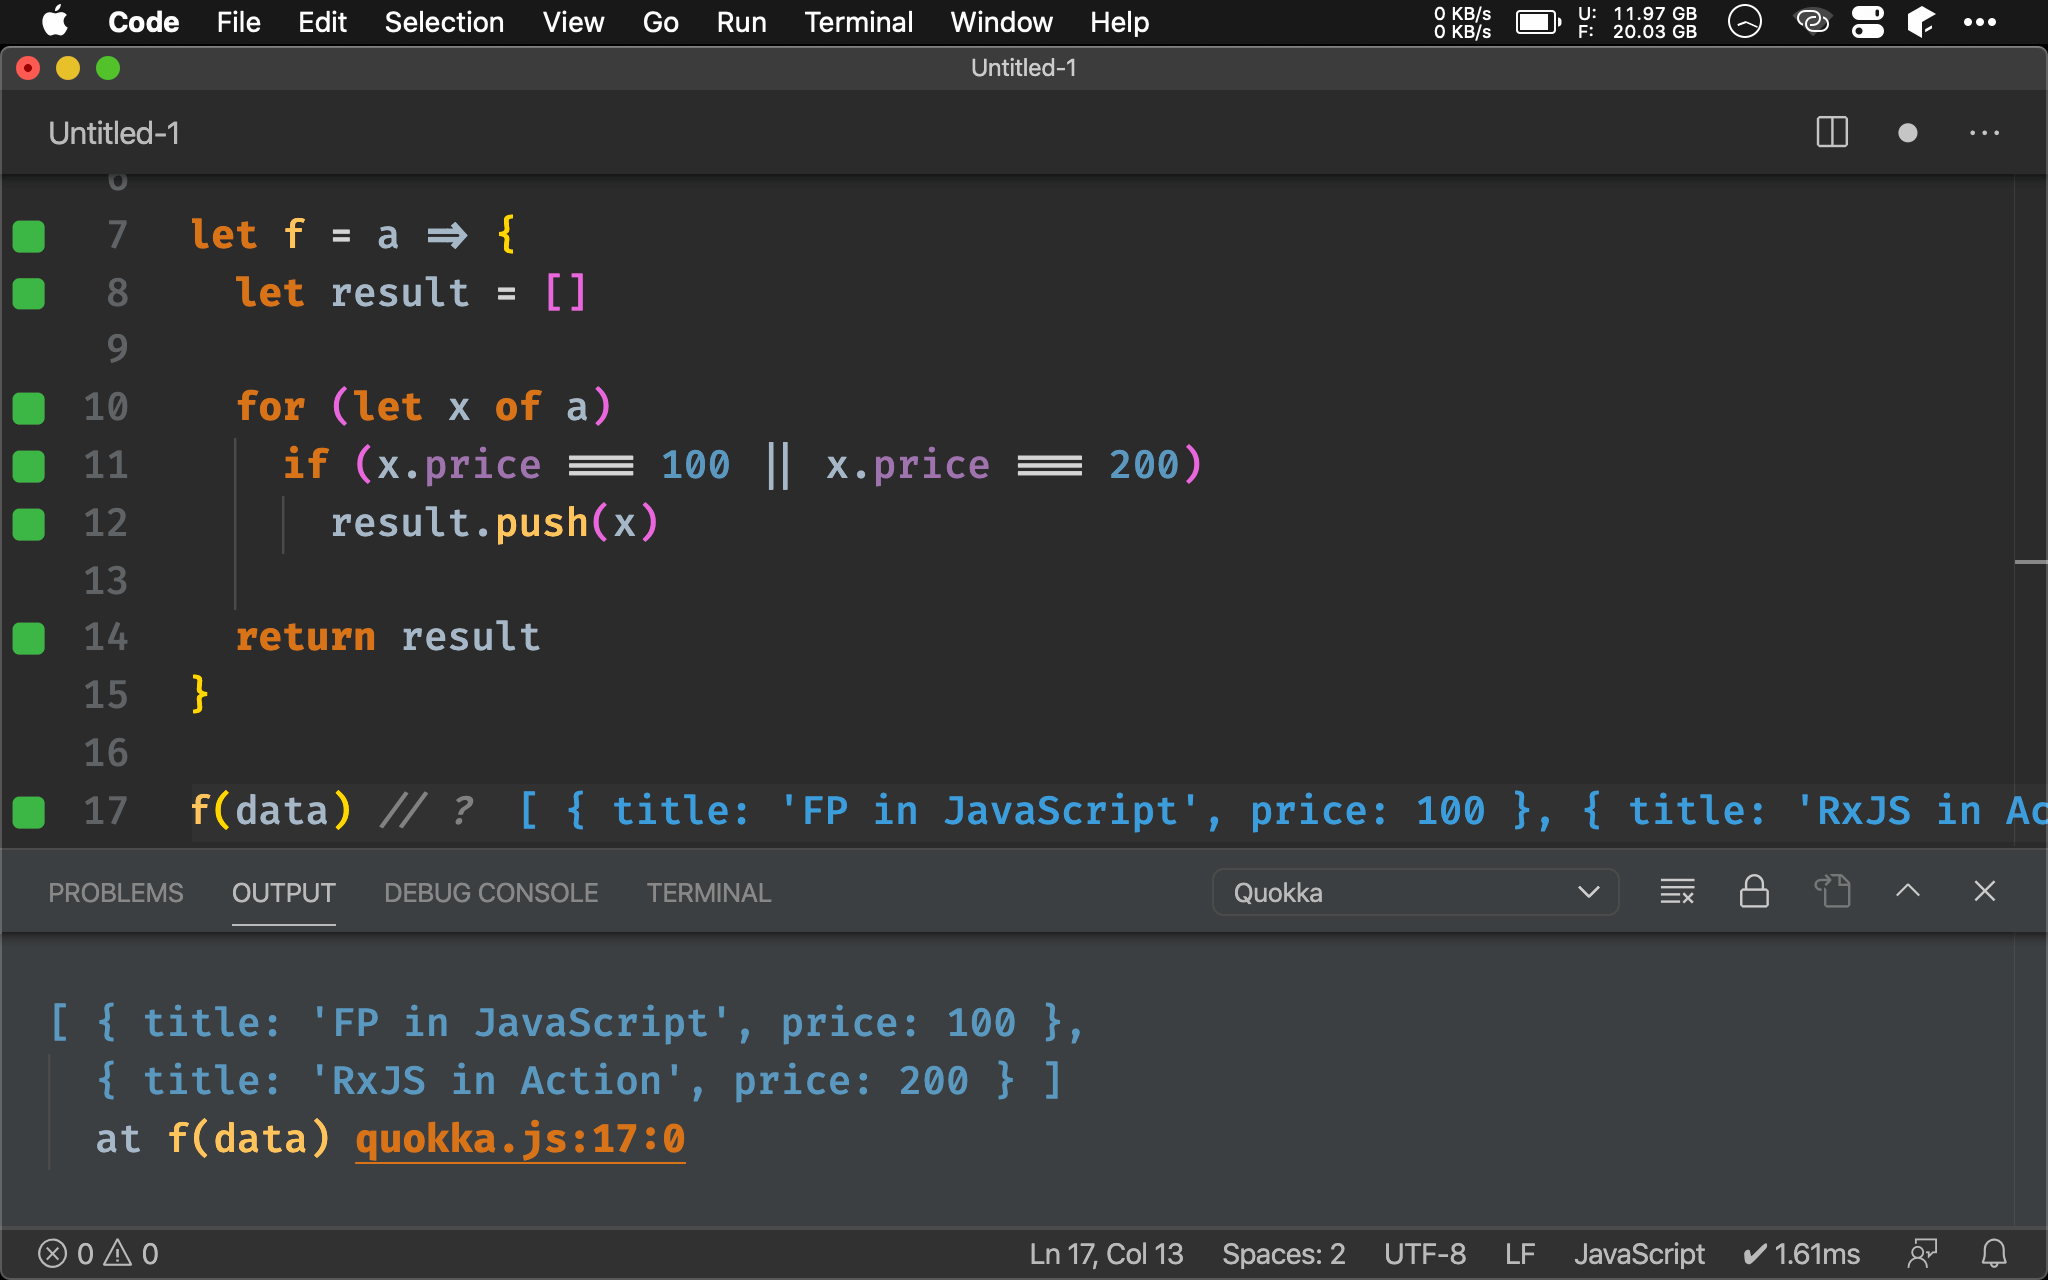Click errors and warnings status indicator
The height and width of the screenshot is (1280, 2048).
pos(98,1254)
